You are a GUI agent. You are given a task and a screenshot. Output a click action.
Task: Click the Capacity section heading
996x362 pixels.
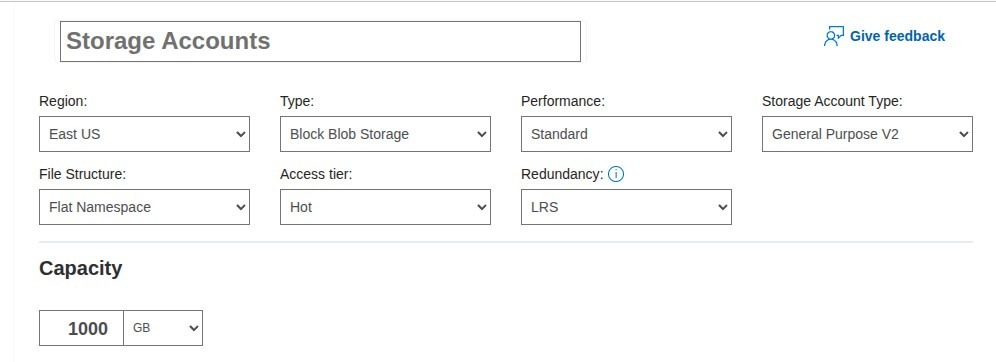81,269
